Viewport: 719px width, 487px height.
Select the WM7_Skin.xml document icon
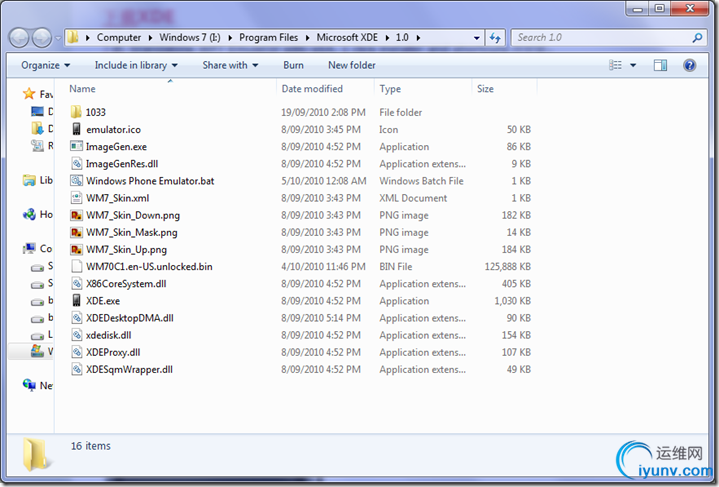(76, 198)
